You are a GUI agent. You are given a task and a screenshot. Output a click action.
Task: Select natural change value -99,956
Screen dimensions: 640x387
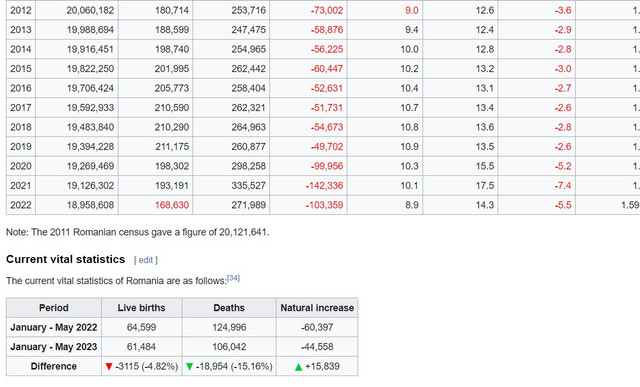pyautogui.click(x=327, y=166)
